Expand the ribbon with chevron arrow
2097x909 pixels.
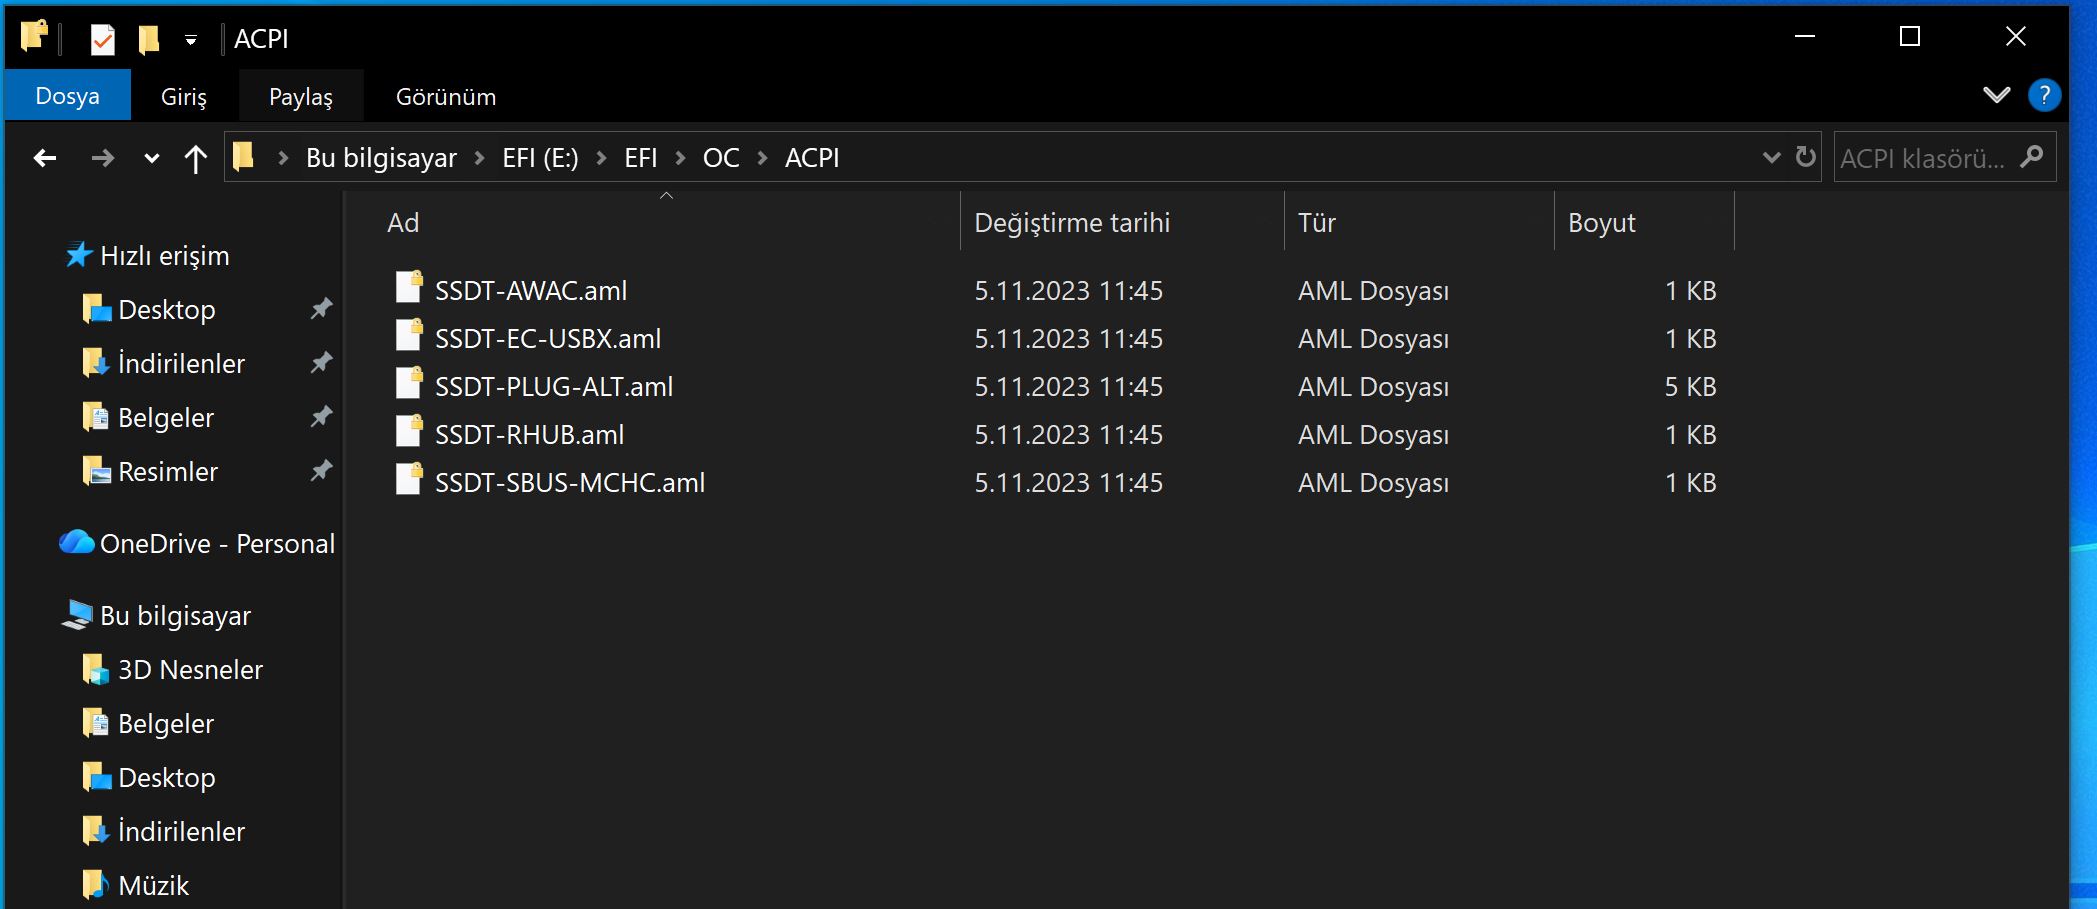point(1996,95)
